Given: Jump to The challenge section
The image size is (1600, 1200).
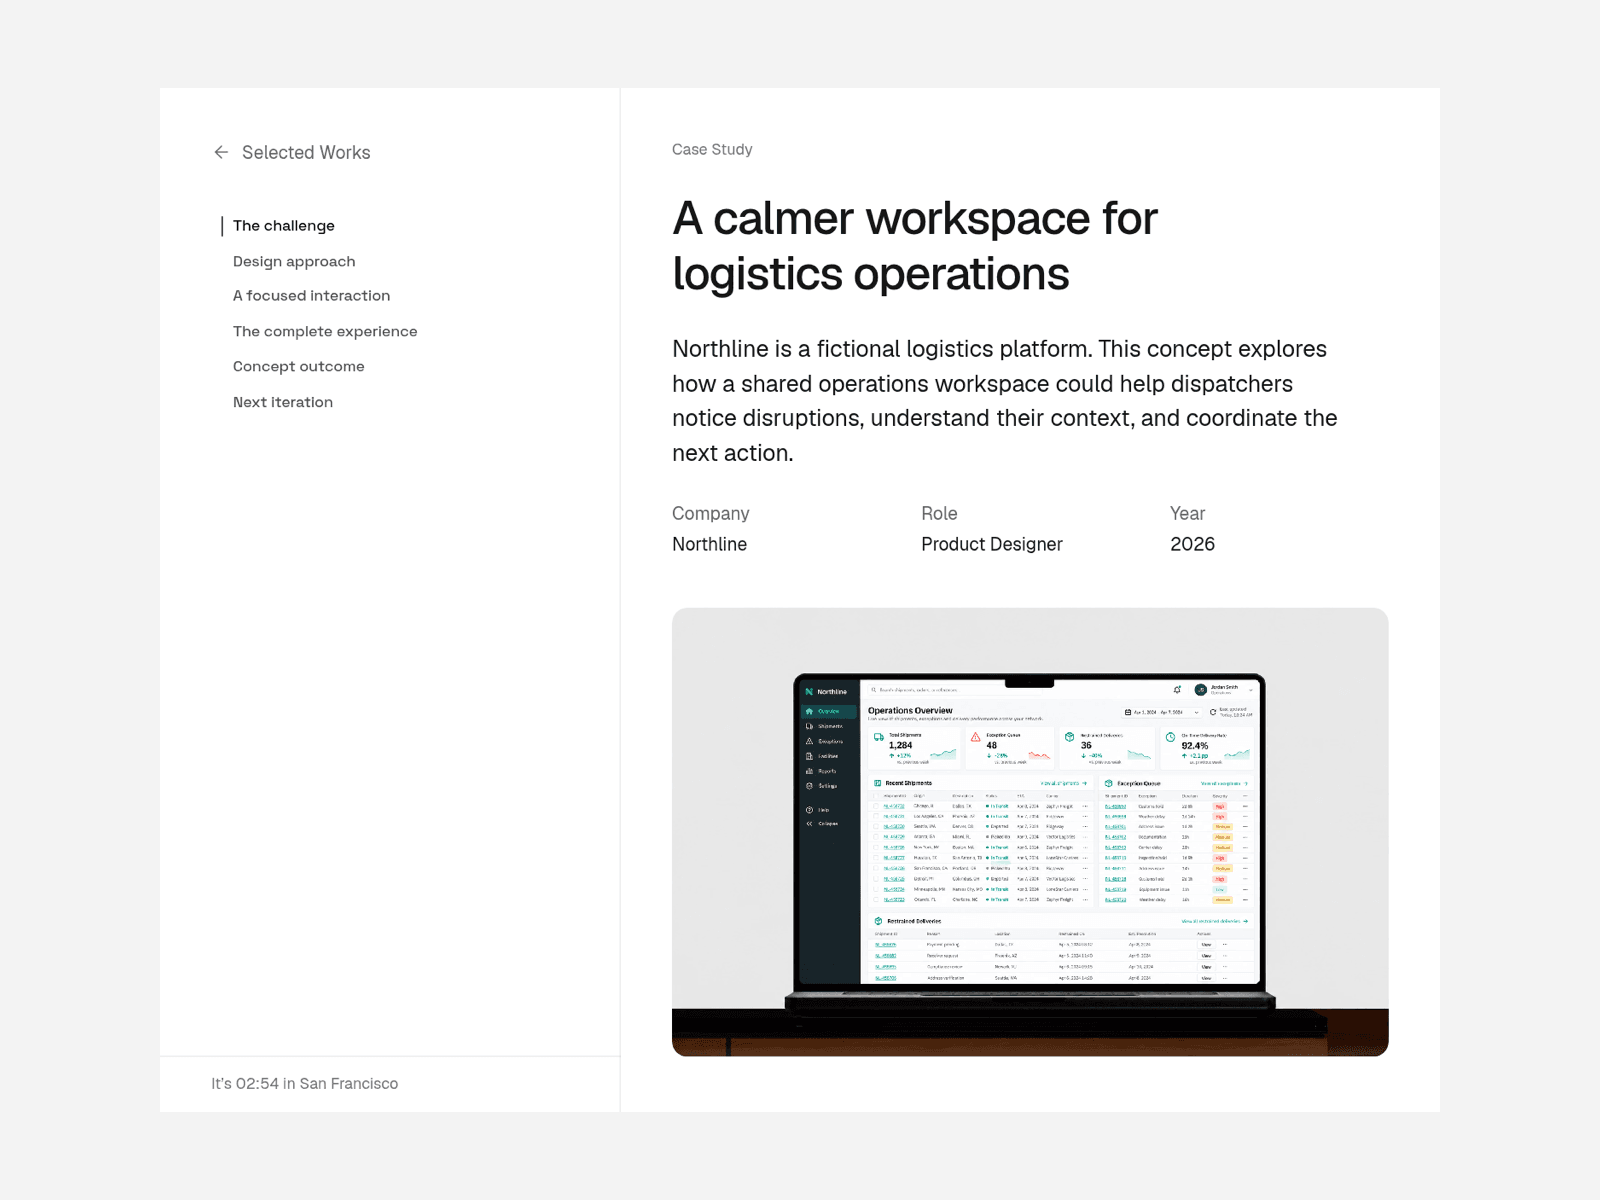Looking at the screenshot, I should [x=284, y=226].
